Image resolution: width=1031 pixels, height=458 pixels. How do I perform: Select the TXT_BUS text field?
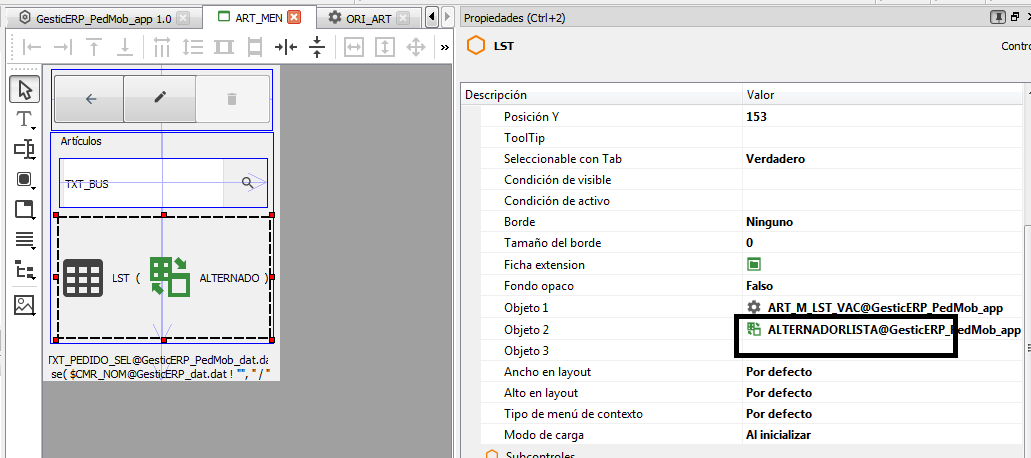(x=141, y=184)
